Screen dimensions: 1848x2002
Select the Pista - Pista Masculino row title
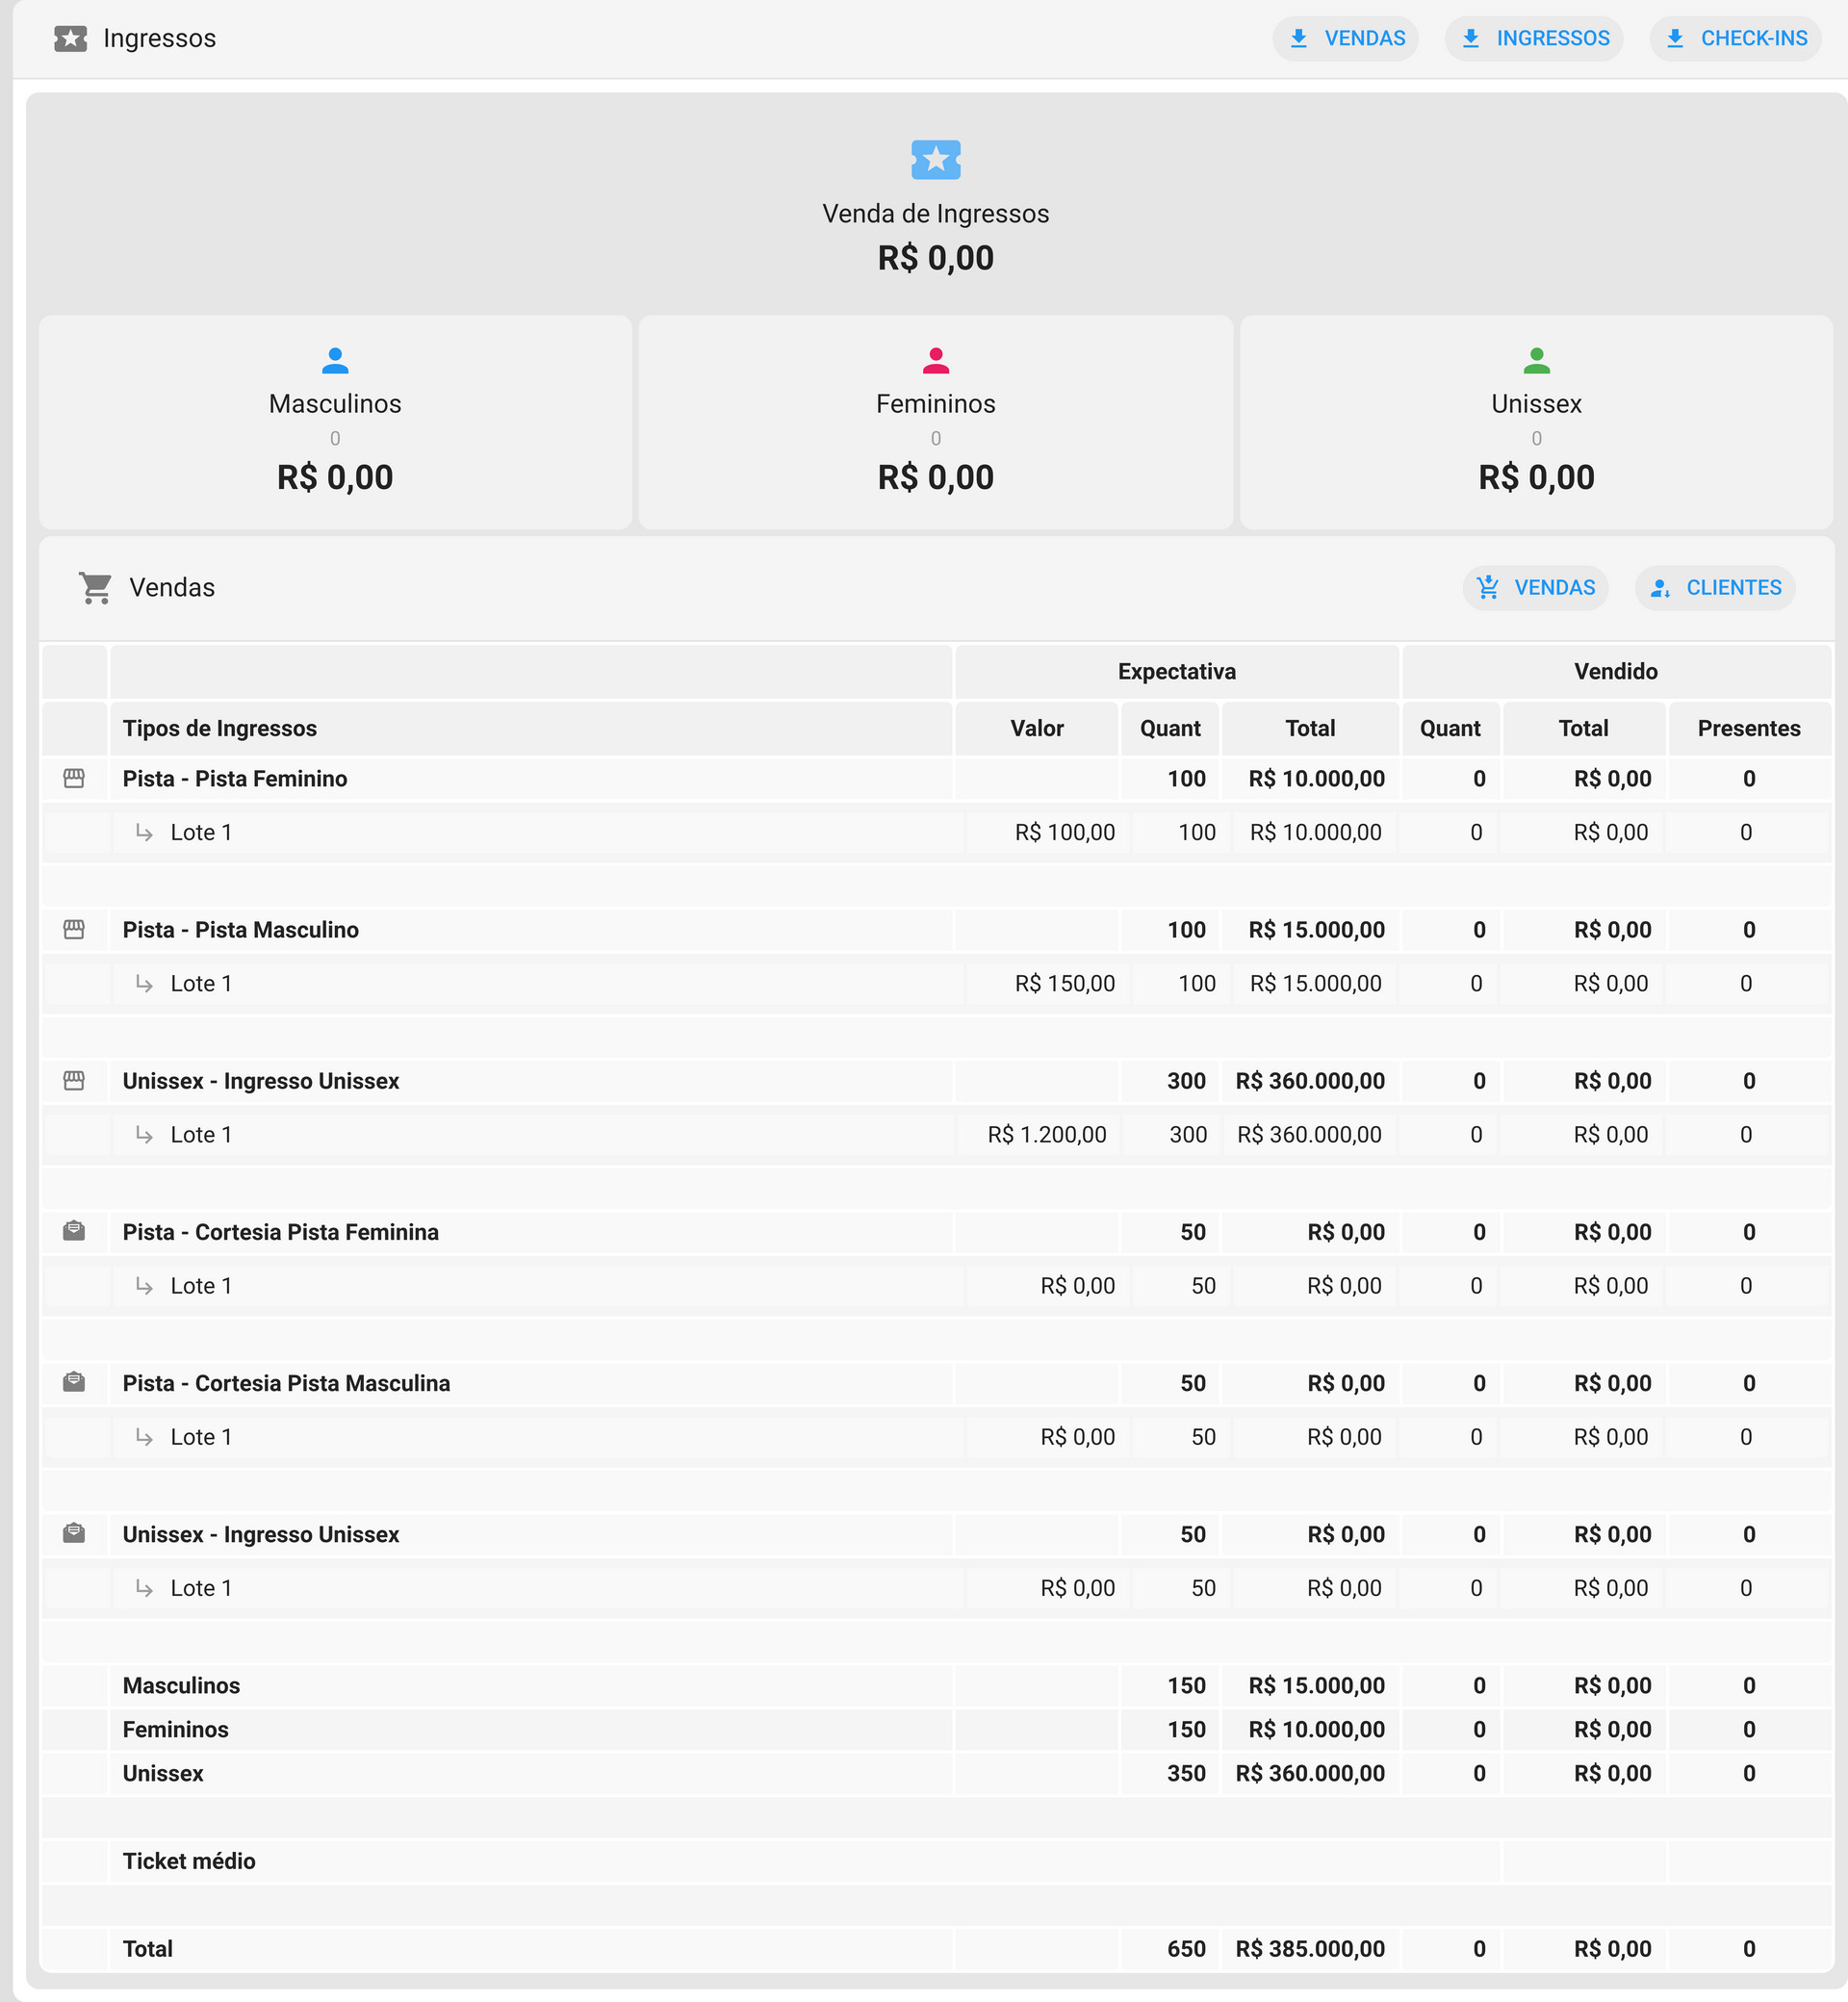[241, 929]
